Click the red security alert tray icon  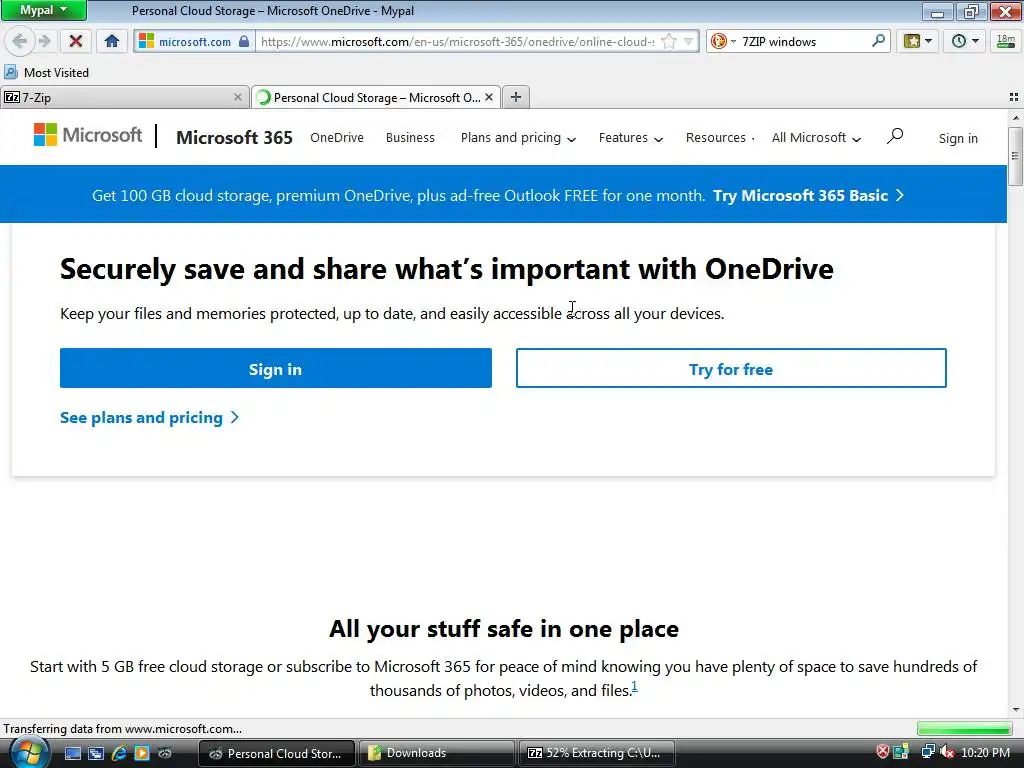(x=882, y=752)
